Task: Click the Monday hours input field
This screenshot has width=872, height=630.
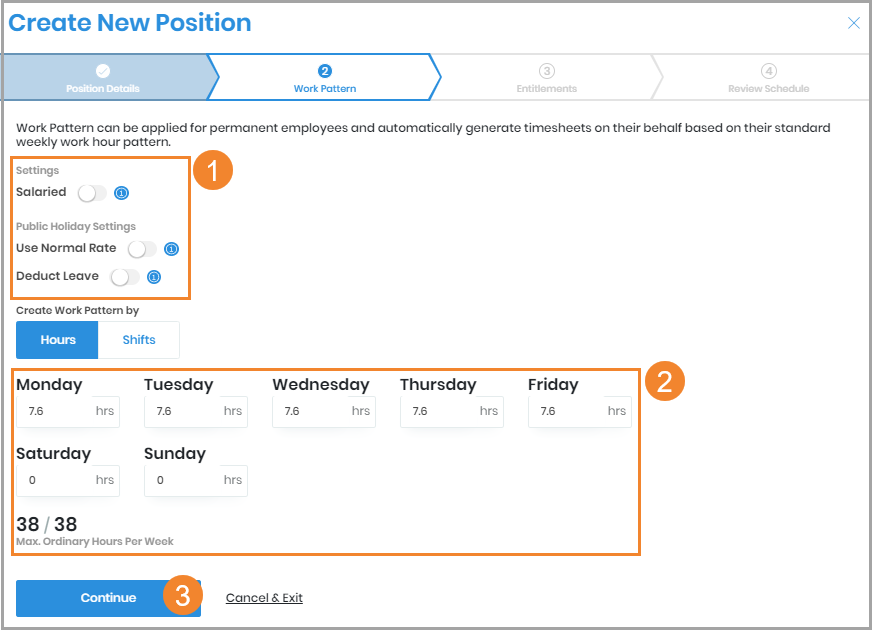Action: pos(54,411)
